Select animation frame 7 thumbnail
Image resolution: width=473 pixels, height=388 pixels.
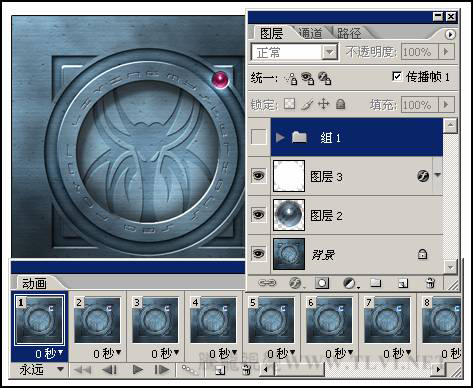(387, 320)
